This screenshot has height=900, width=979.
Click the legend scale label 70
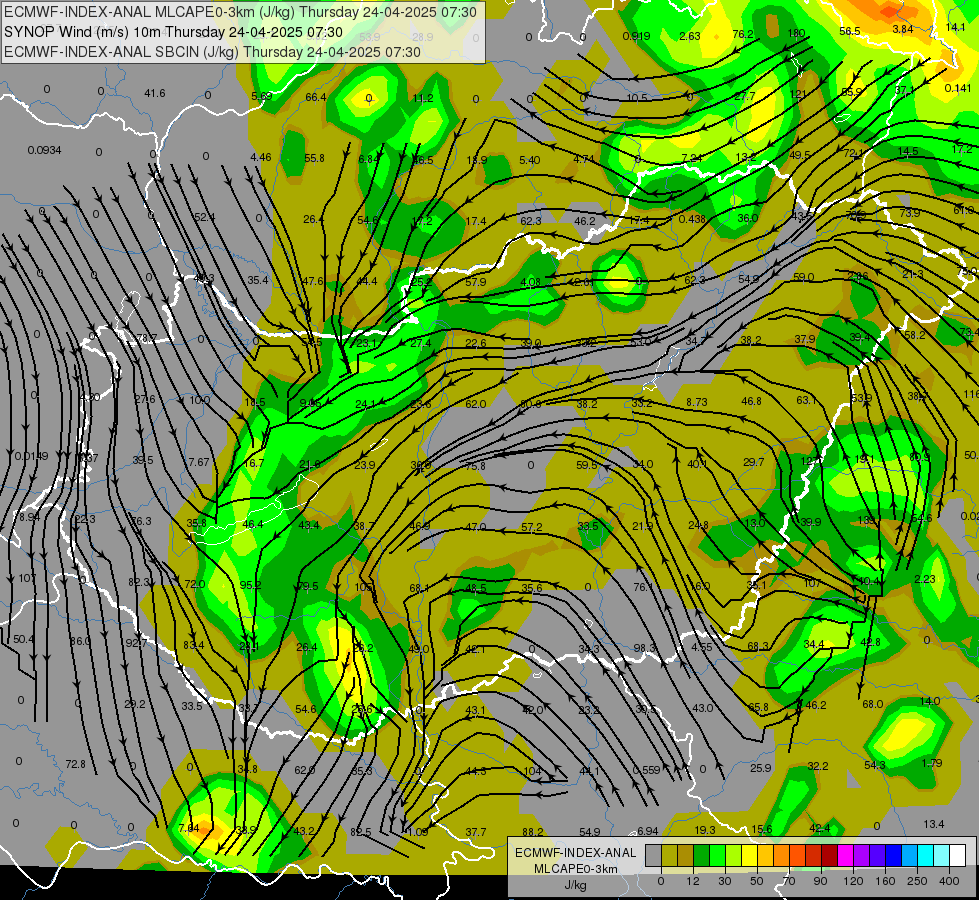(789, 881)
